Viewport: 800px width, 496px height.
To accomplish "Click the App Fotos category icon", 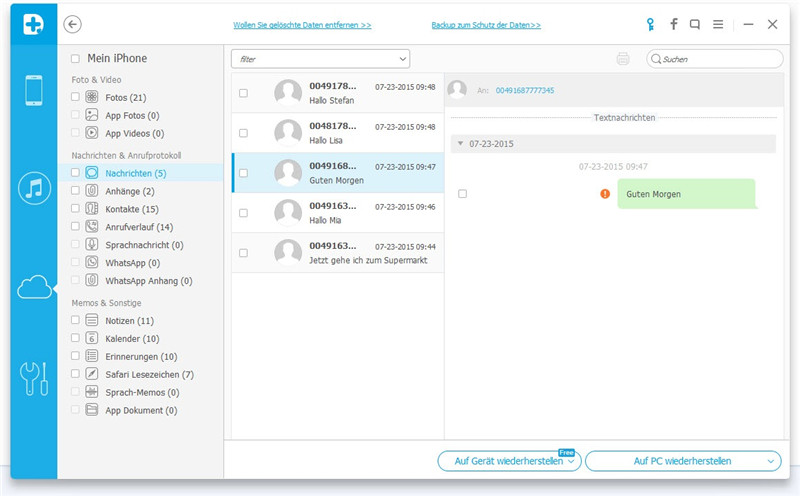I will [92, 115].
